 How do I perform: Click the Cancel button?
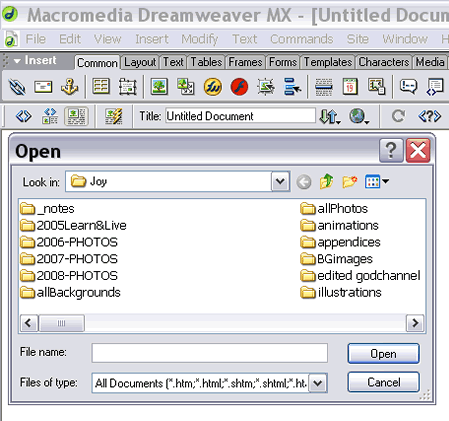pos(383,382)
